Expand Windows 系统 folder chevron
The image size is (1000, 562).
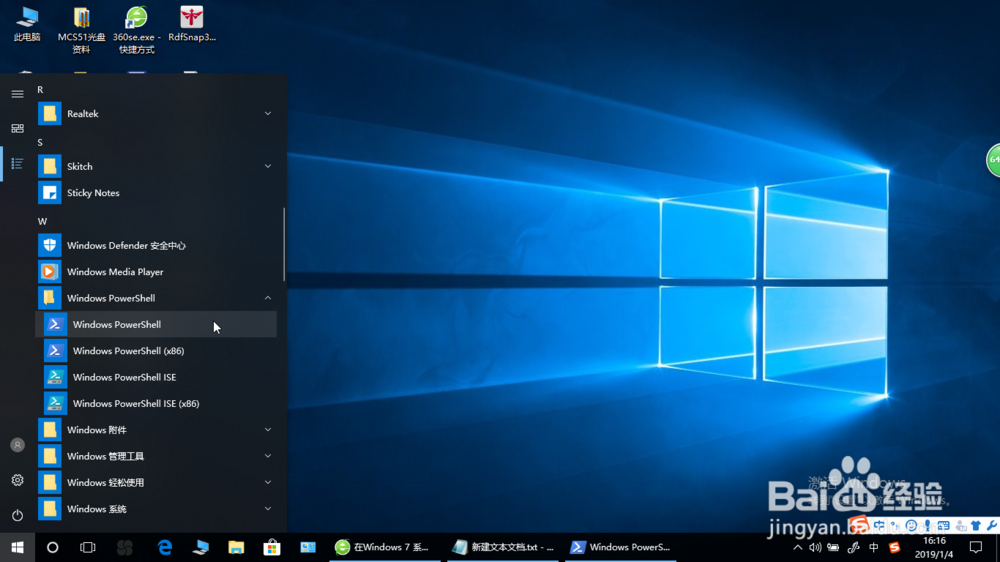click(x=268, y=508)
